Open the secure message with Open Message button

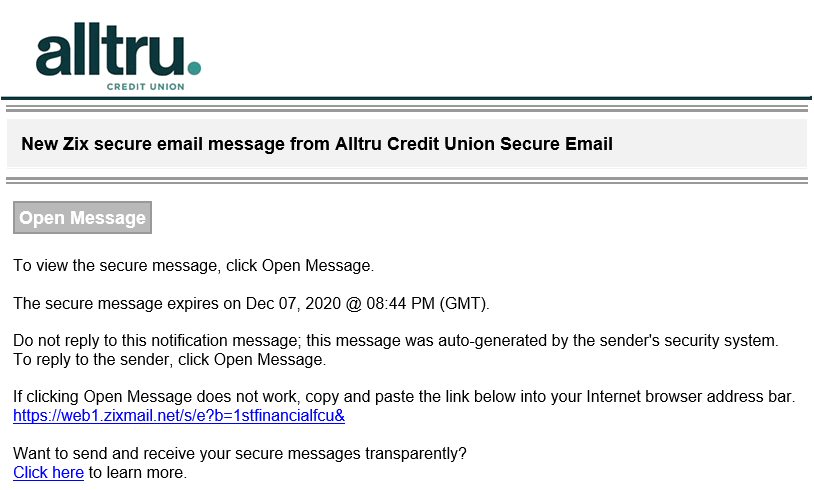83,217
